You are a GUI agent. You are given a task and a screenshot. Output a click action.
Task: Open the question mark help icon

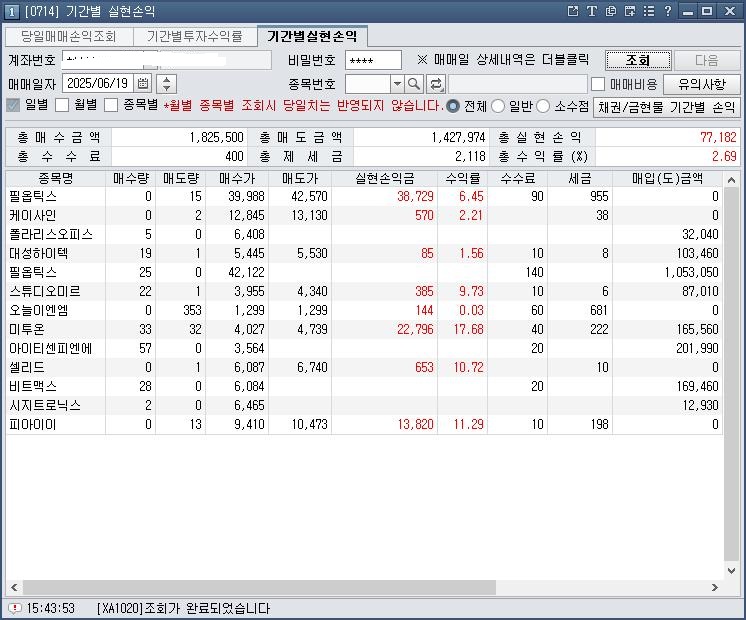668,11
